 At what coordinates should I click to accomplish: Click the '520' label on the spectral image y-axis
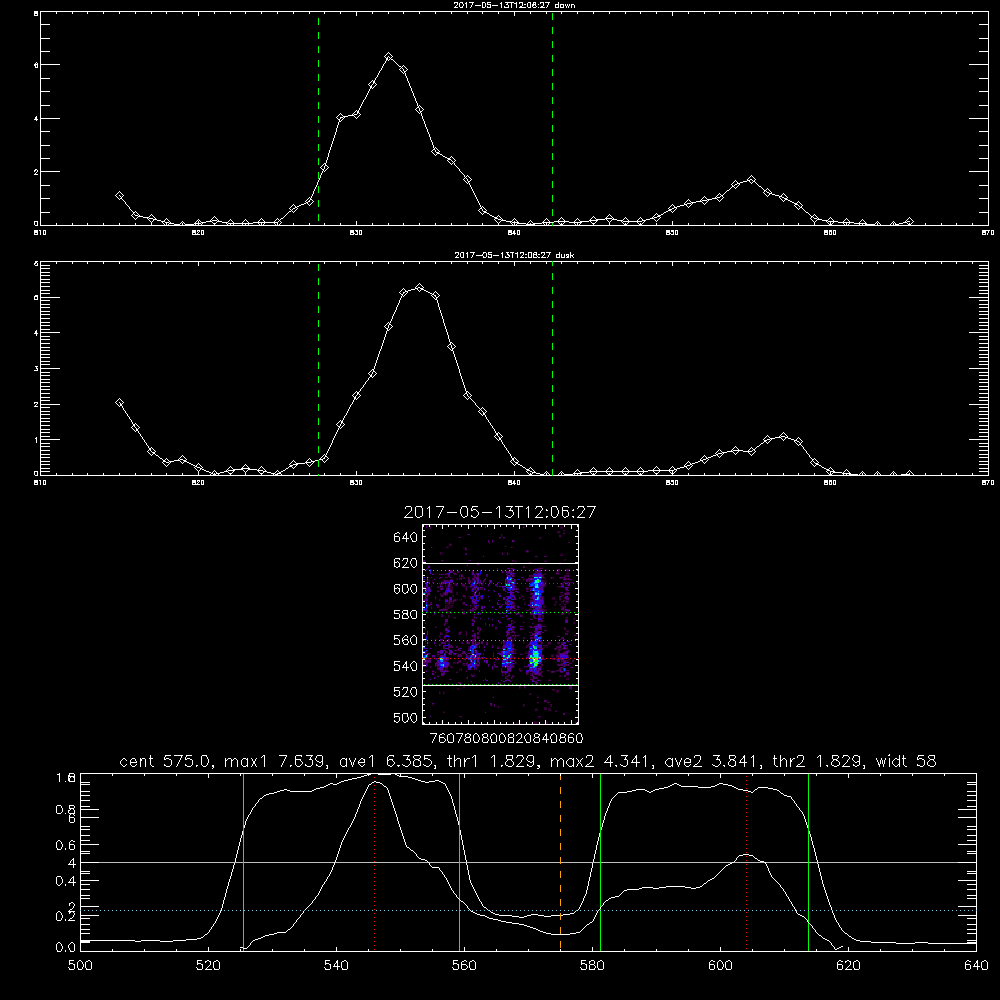(x=406, y=692)
